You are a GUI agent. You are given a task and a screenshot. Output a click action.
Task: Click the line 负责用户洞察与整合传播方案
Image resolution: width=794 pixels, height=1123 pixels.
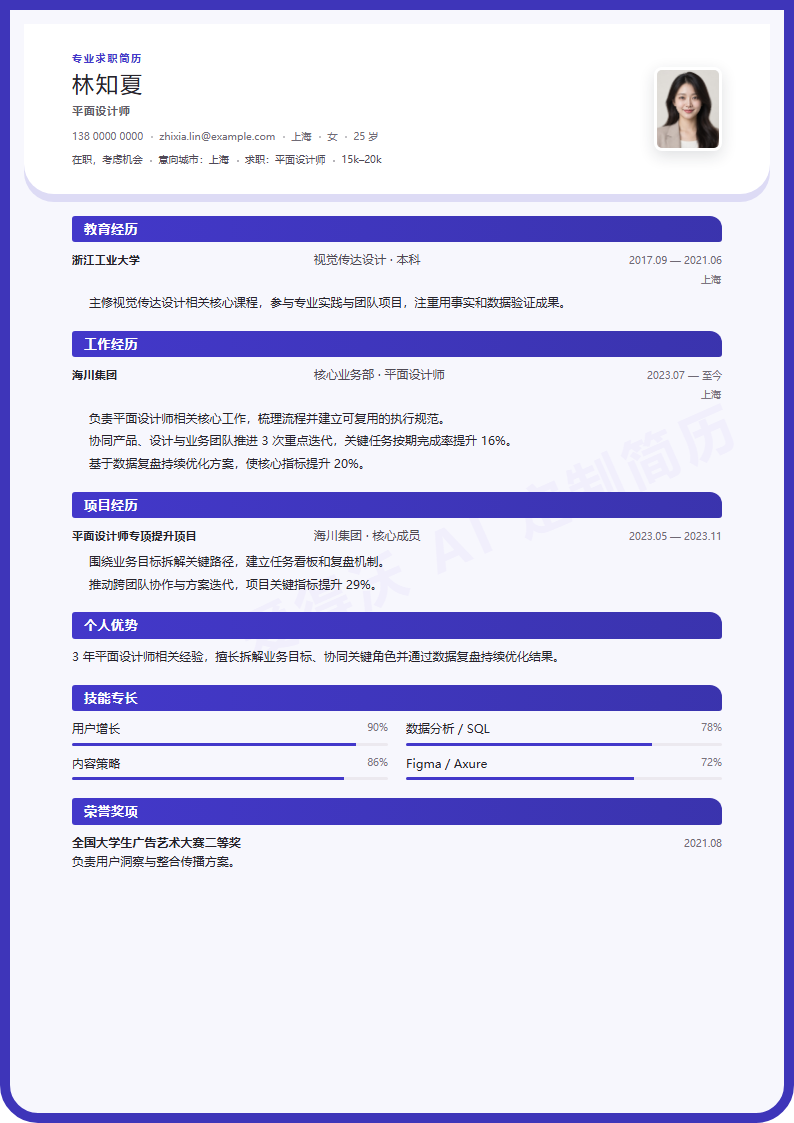[x=154, y=862]
